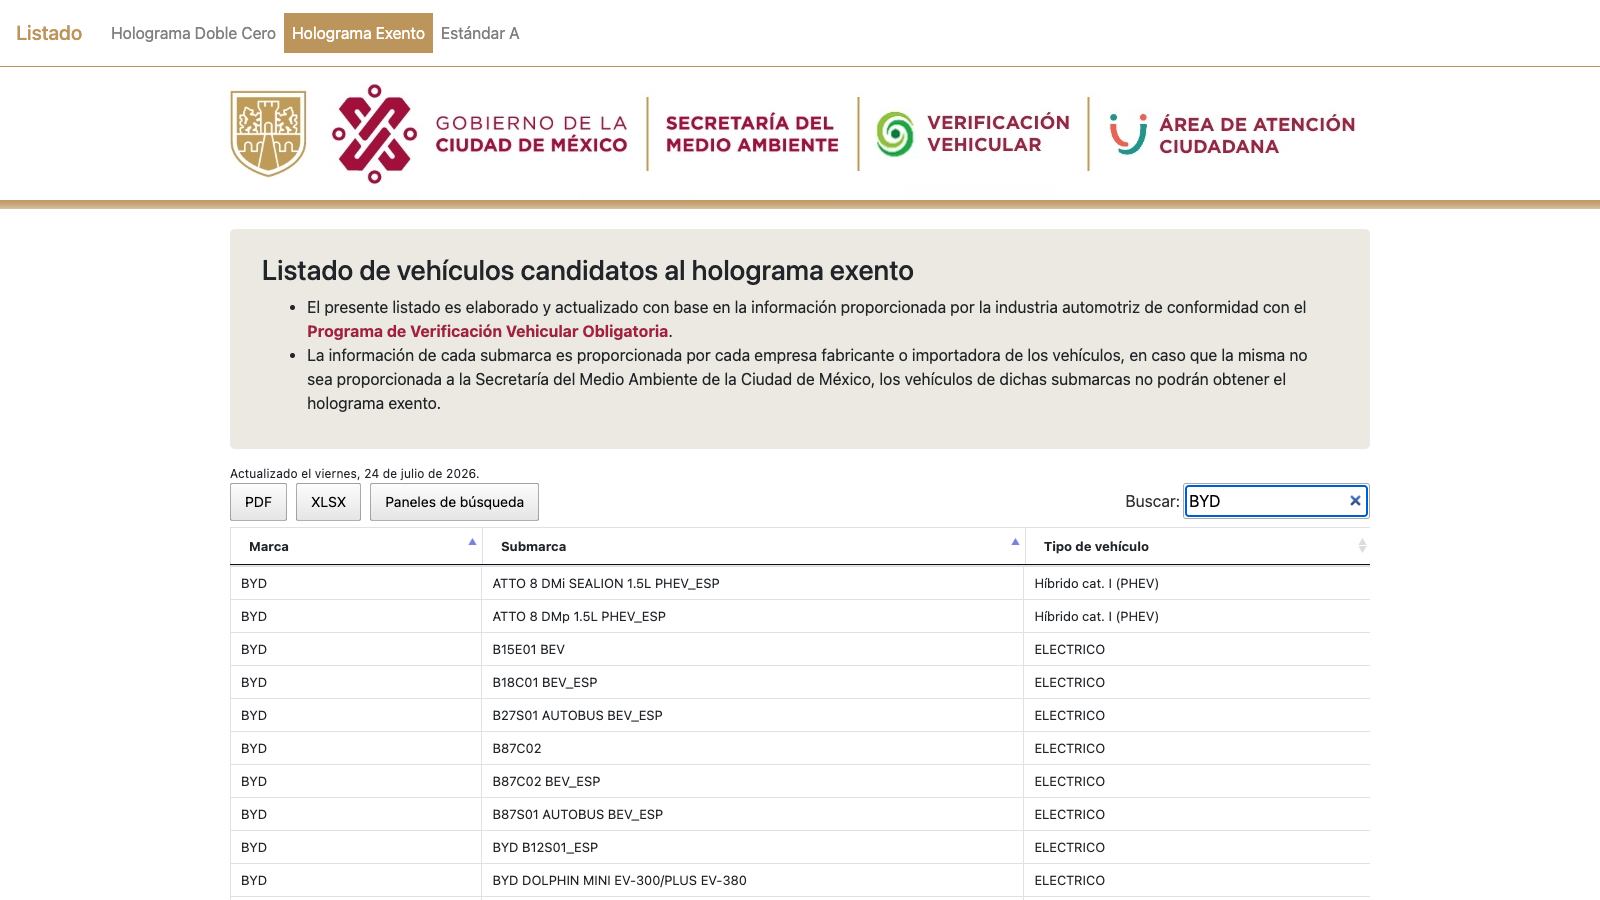The width and height of the screenshot is (1600, 900).
Task: Click the BYD marca cell in the B18C01 BEV_ESP row
Action: coord(356,682)
